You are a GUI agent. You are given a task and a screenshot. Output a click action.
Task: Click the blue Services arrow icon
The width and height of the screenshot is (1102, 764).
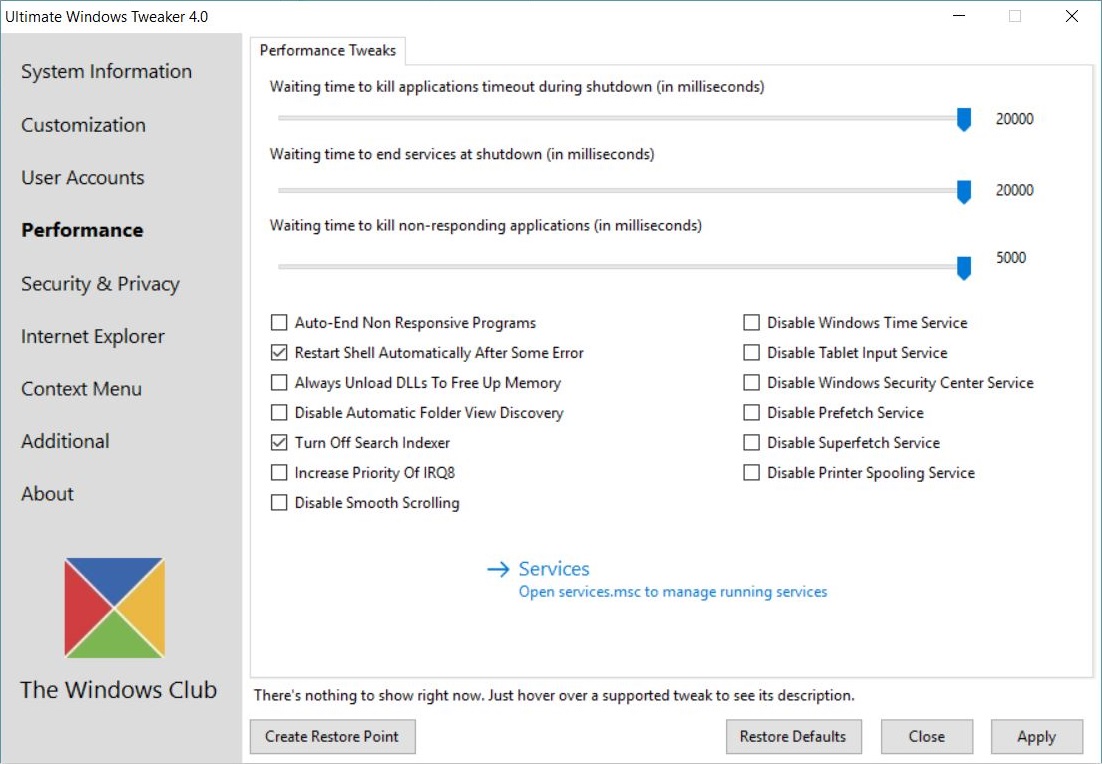tap(498, 569)
